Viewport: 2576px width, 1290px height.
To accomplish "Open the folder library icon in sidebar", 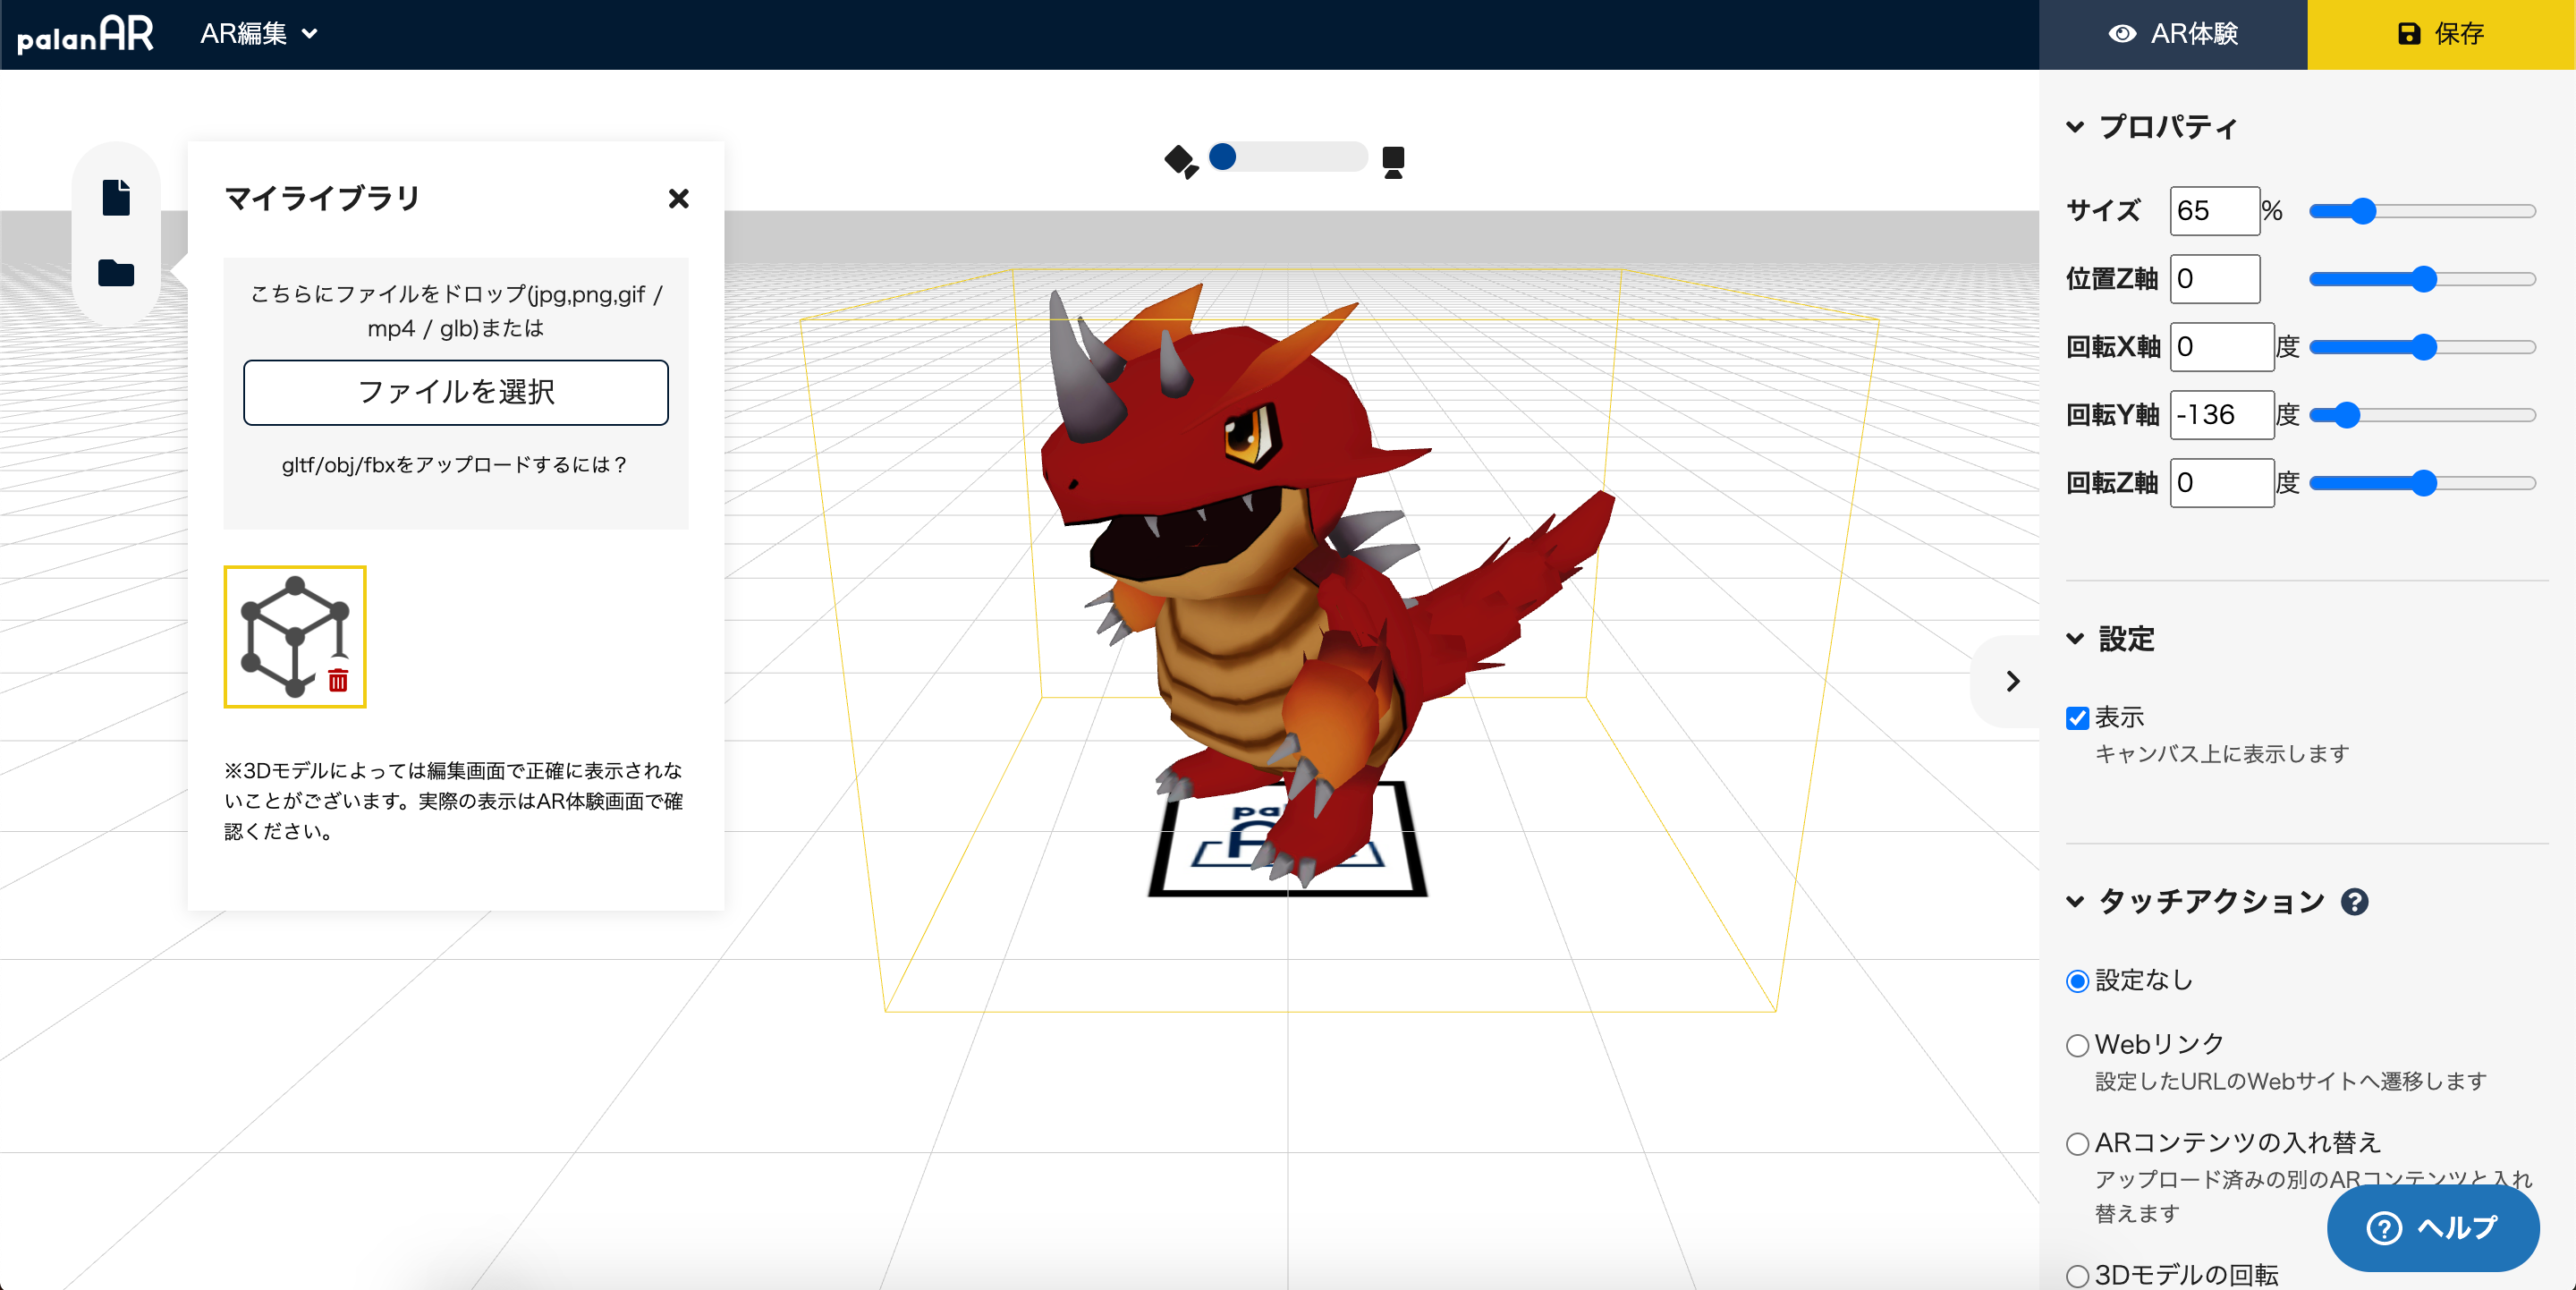I will pos(116,272).
